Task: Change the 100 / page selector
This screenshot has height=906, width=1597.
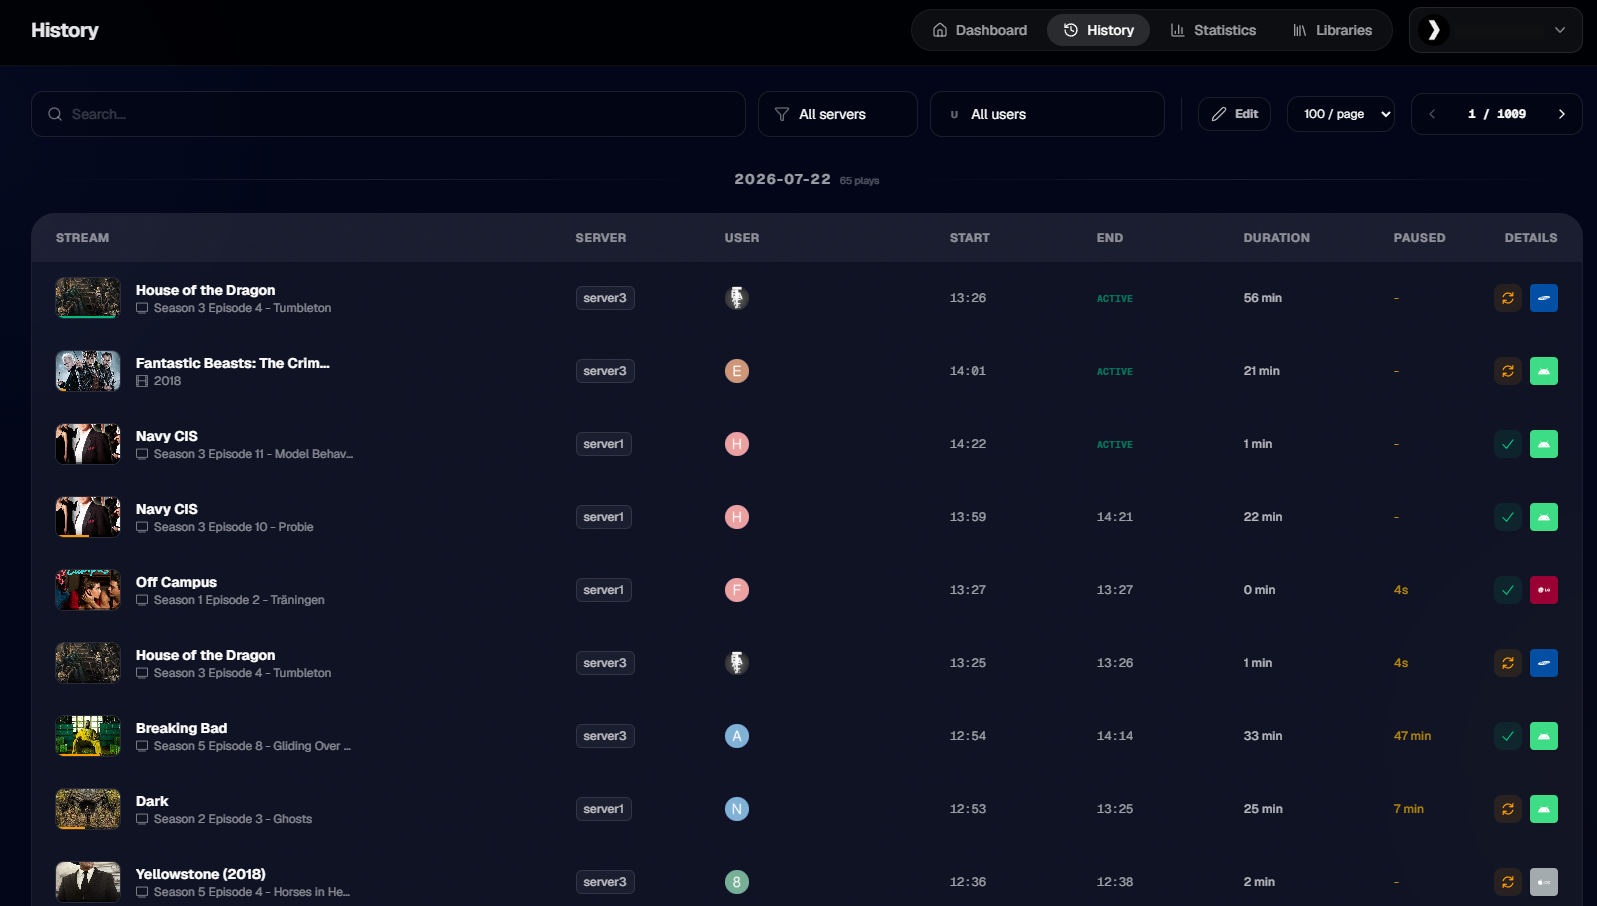Action: point(1341,114)
